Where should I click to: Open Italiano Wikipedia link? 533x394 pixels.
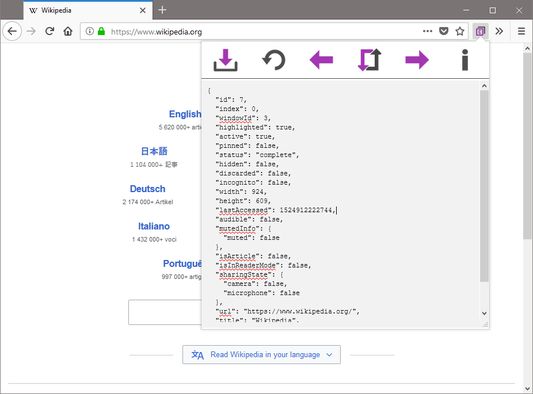tap(154, 226)
